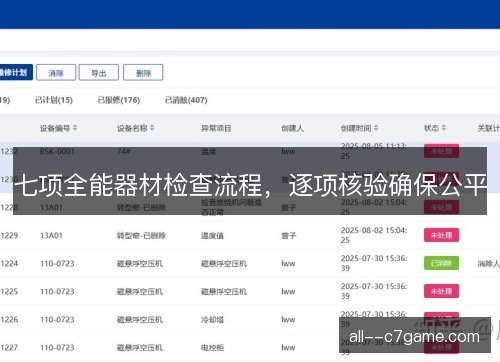Click the 设备名称 column header label
Viewport: 500px width, 362px height.
pyautogui.click(x=132, y=128)
